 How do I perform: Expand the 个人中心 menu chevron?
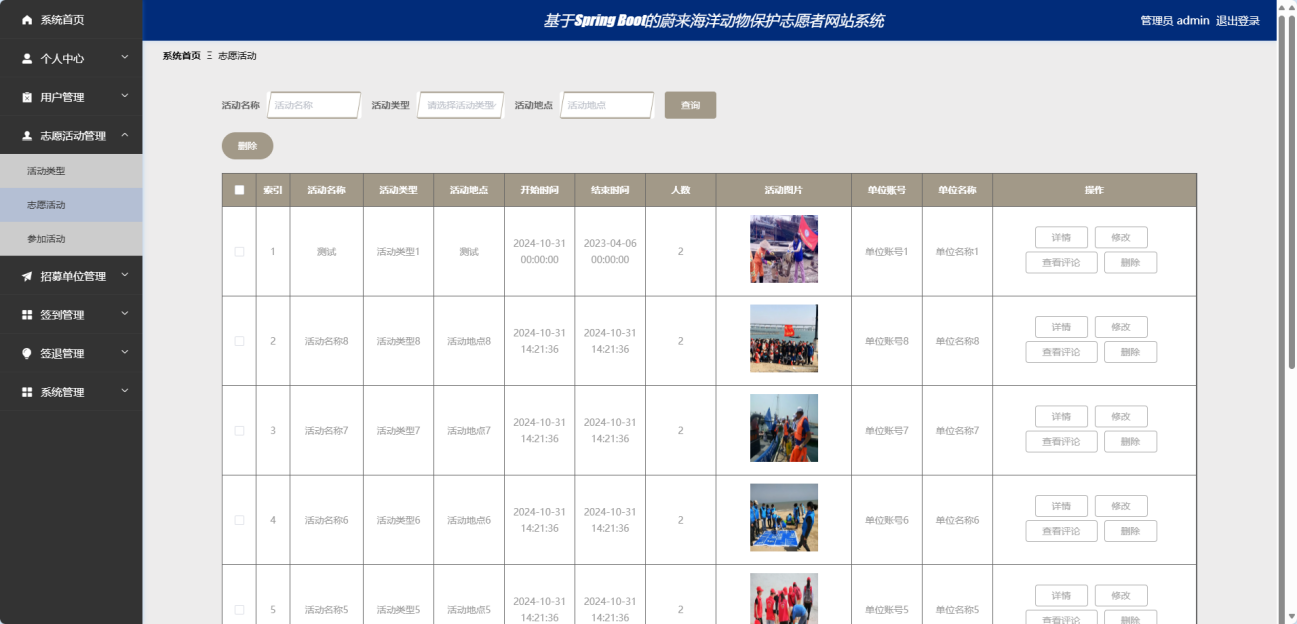click(x=125, y=58)
